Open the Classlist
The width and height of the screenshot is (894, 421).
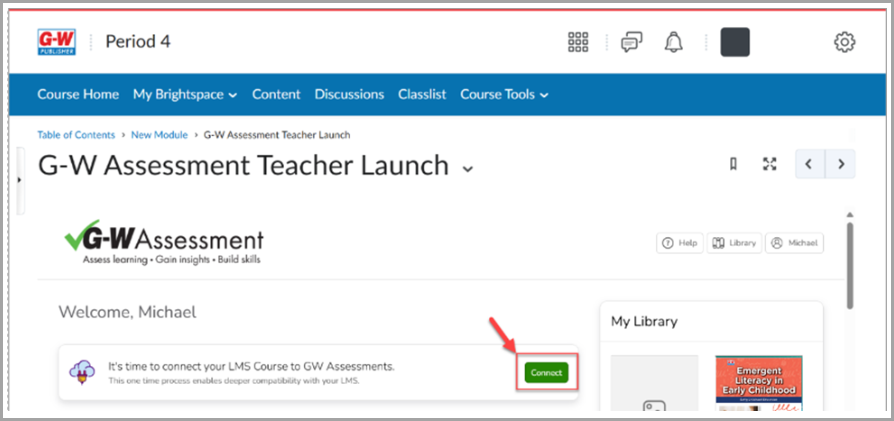(422, 94)
